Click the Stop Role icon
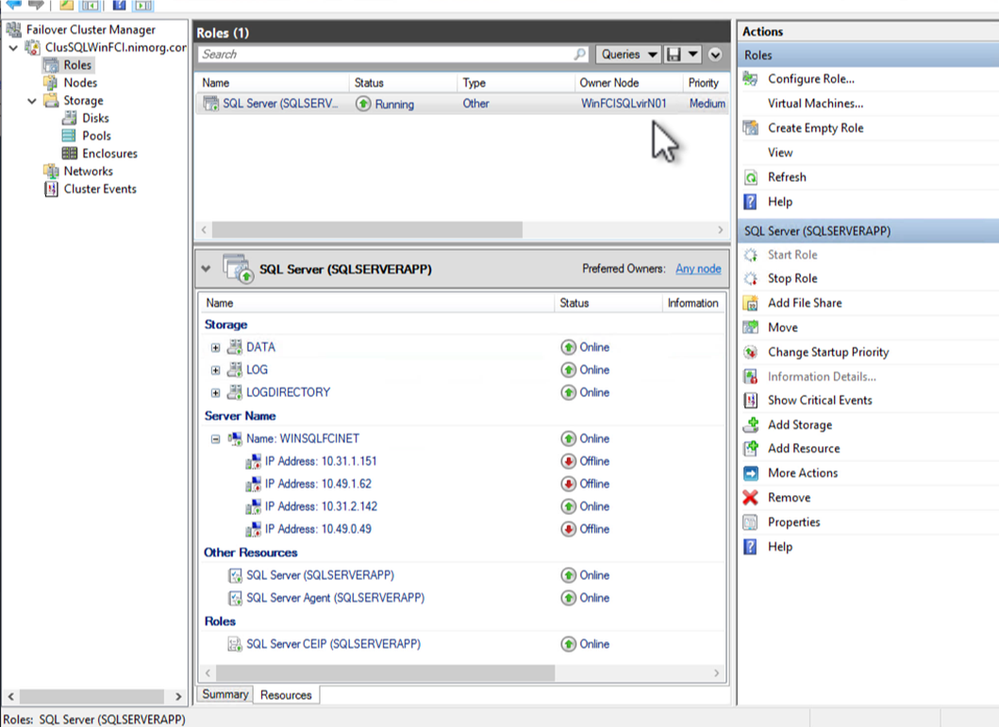999x727 pixels. (x=751, y=279)
